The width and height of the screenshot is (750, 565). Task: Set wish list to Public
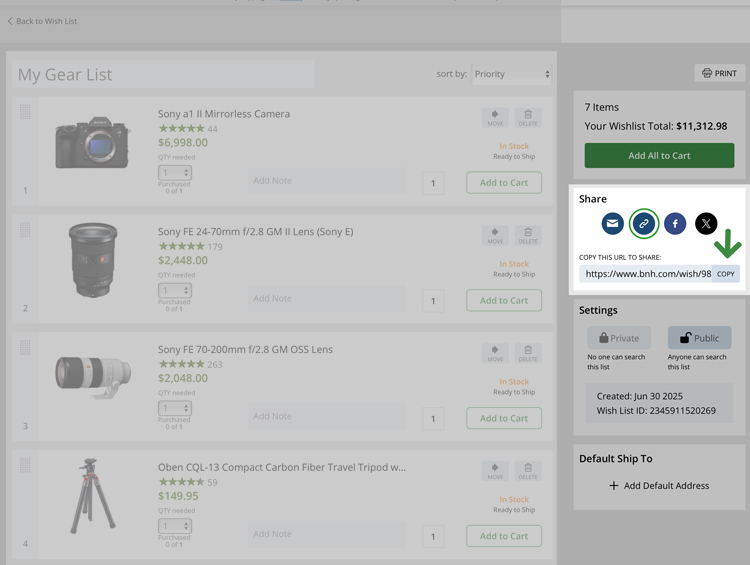pyautogui.click(x=699, y=338)
